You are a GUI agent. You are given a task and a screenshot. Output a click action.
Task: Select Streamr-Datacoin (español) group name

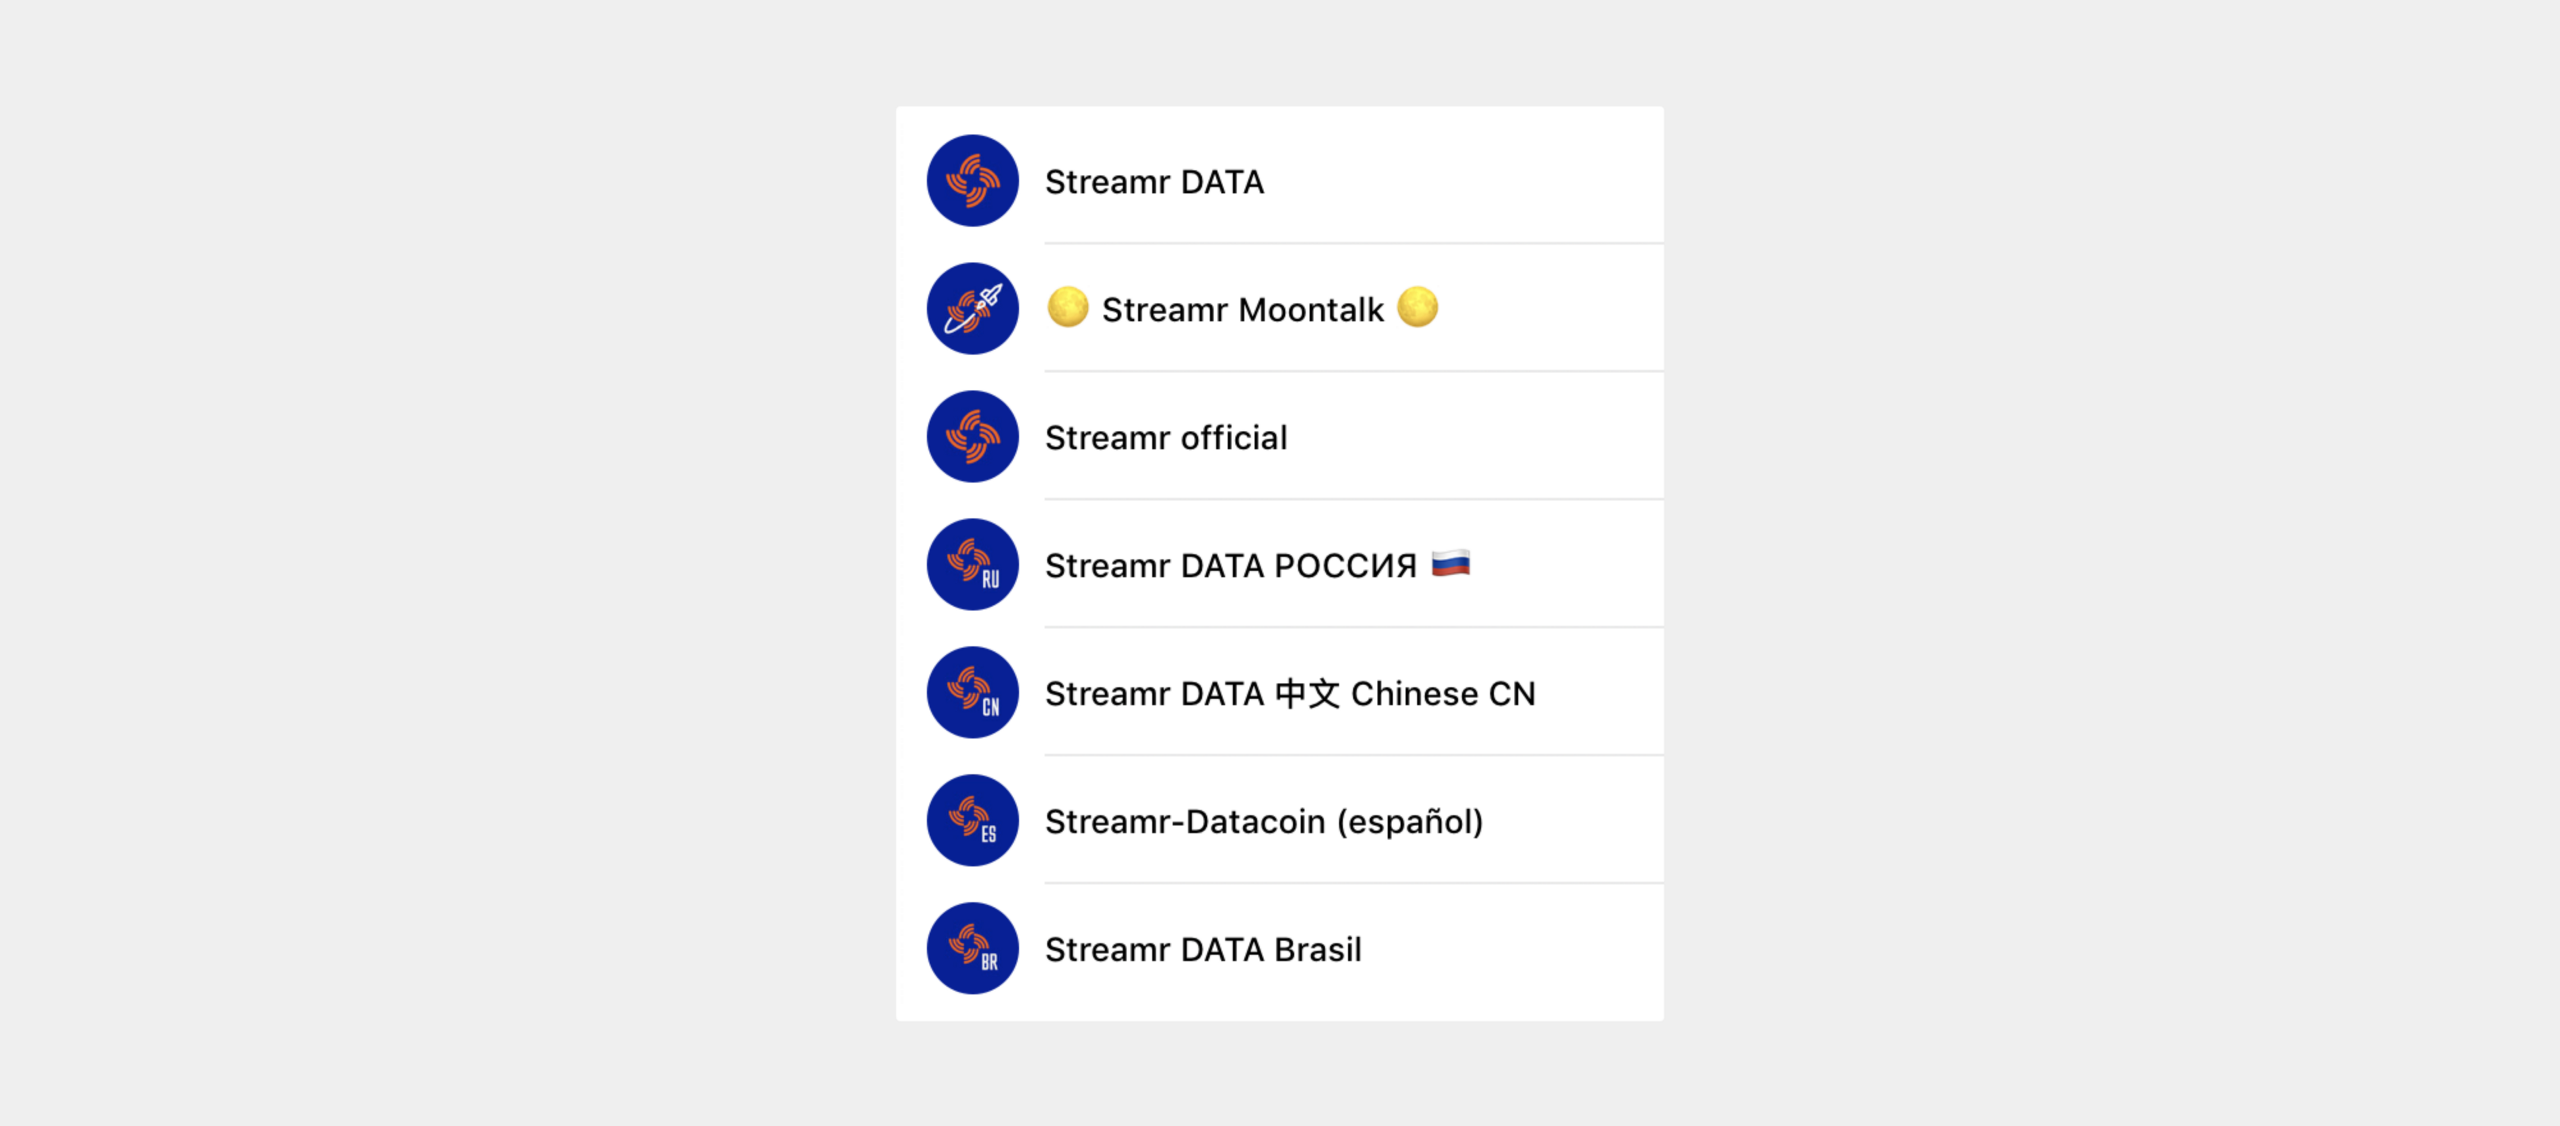1264,822
